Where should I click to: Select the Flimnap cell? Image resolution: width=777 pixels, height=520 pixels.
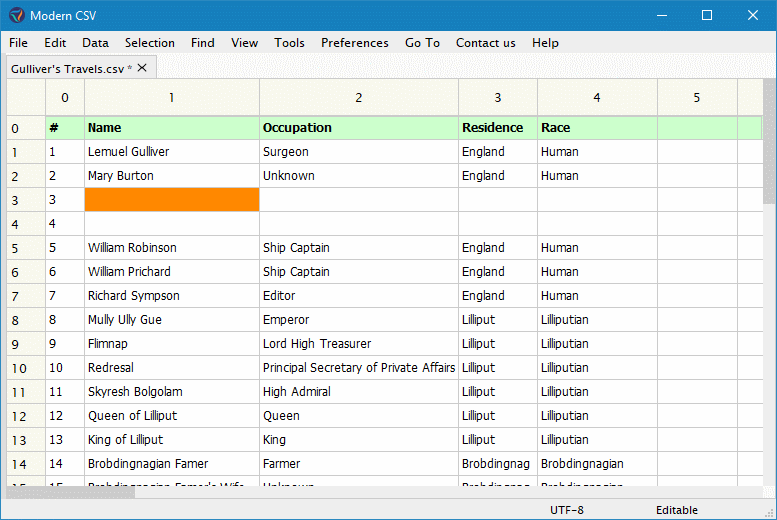click(x=171, y=344)
